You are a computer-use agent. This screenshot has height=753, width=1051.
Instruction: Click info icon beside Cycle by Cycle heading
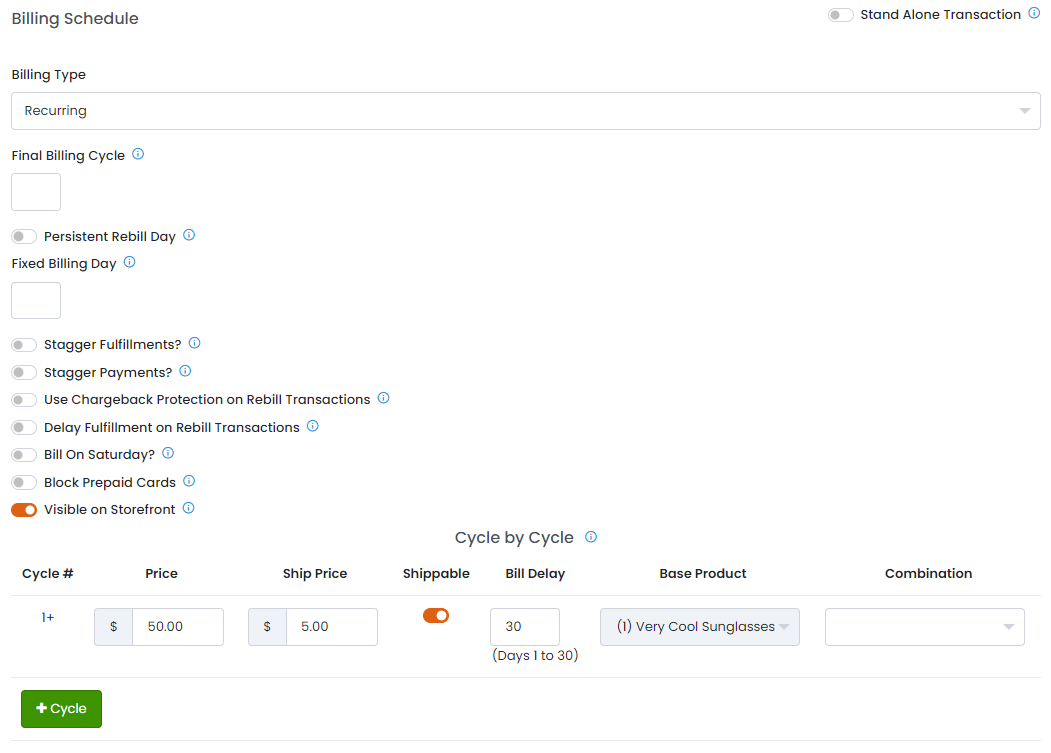[x=591, y=537]
